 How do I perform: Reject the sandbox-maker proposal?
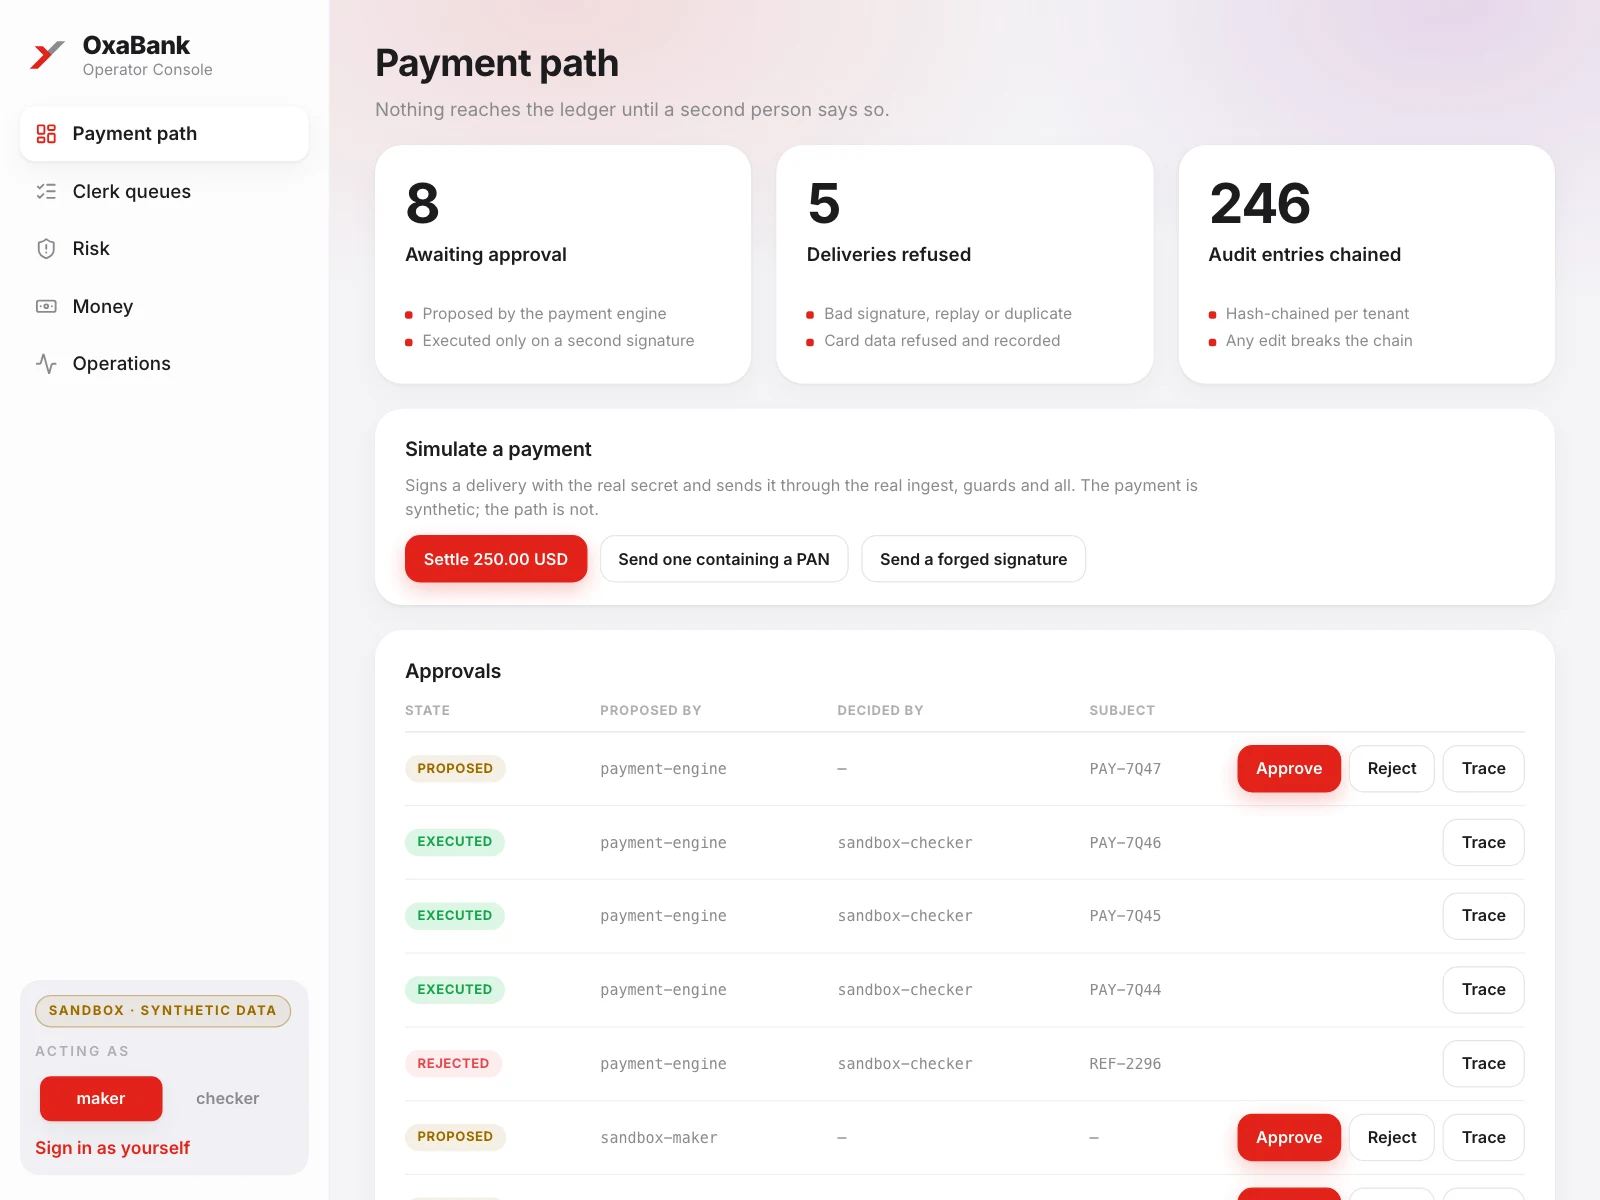point(1392,1138)
